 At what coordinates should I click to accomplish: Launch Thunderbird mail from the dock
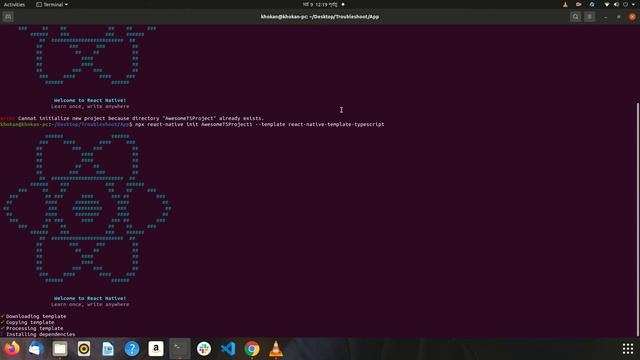[x=36, y=349]
